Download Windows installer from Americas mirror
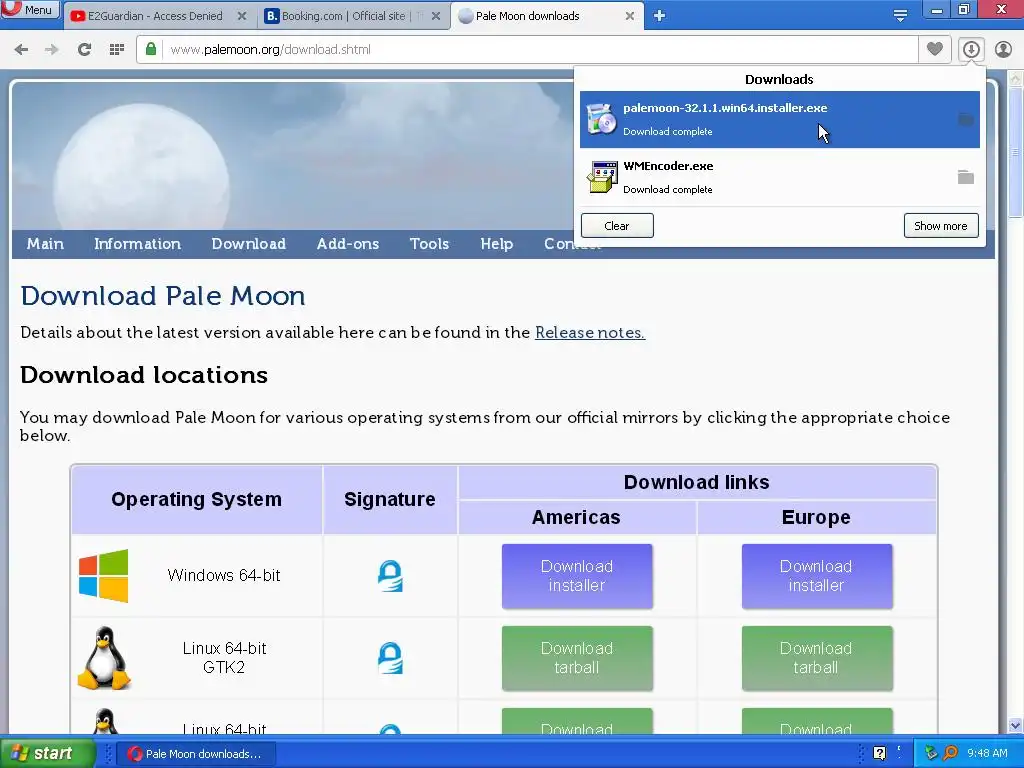Viewport: 1024px width, 768px height. click(577, 576)
